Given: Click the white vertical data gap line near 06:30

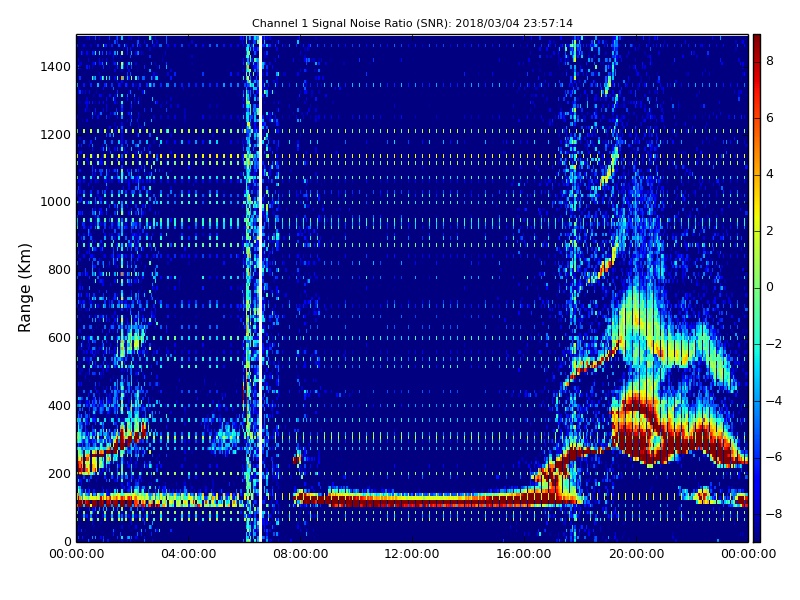Looking at the screenshot, I should click(x=260, y=288).
